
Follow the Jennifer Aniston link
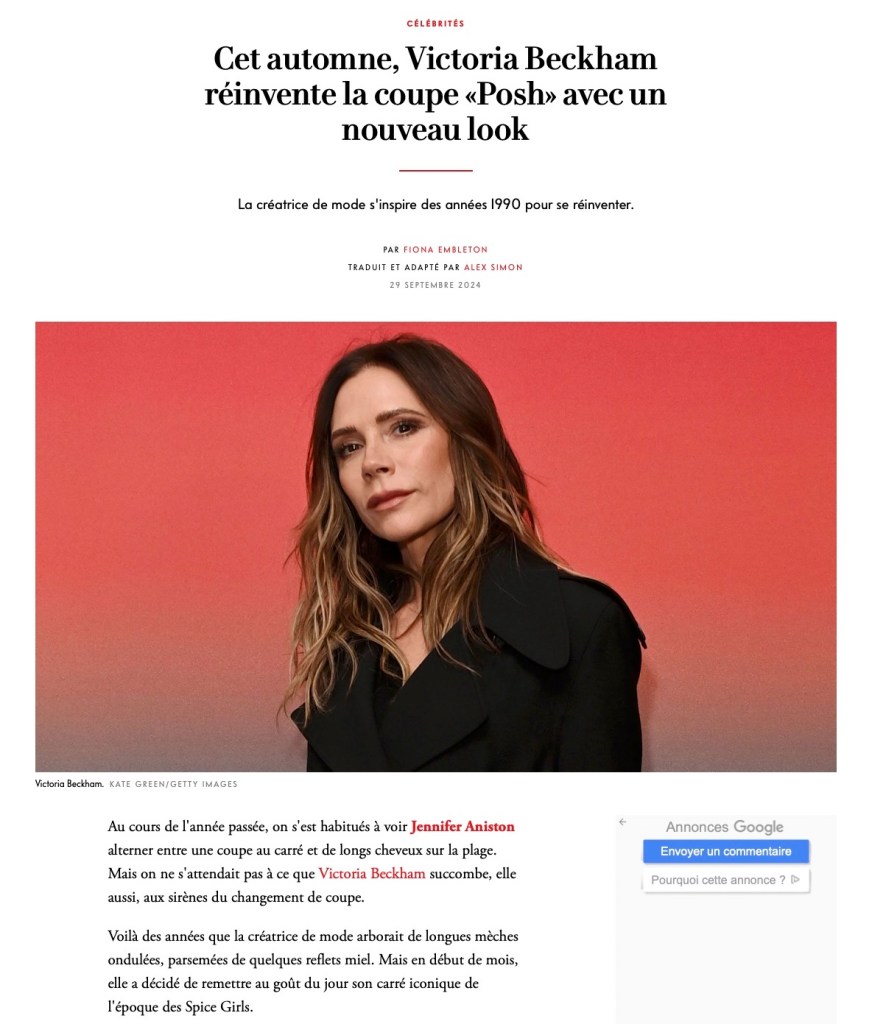coord(462,827)
